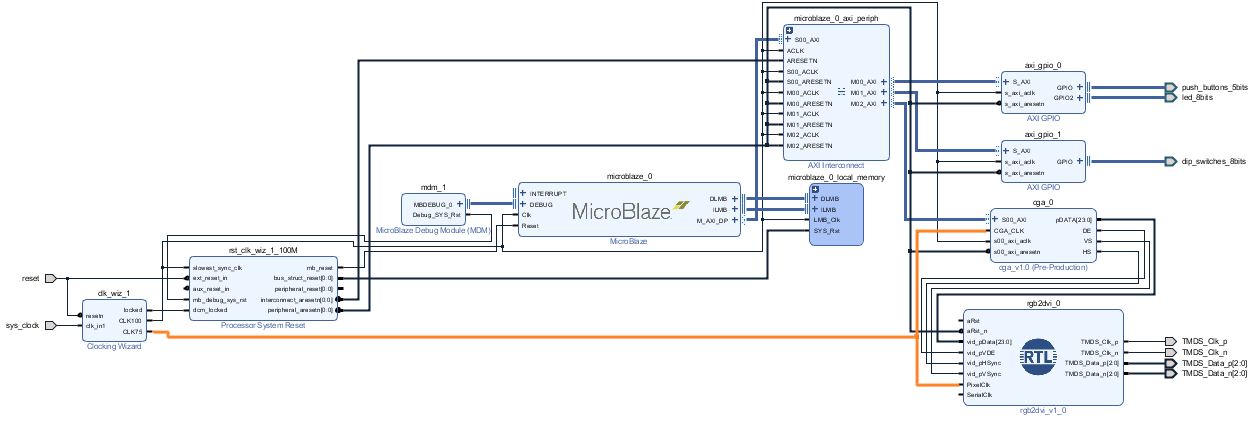The image size is (1257, 426).
Task: Click the TMDS_Data_n[2:0] port symbol
Action: click(1171, 373)
